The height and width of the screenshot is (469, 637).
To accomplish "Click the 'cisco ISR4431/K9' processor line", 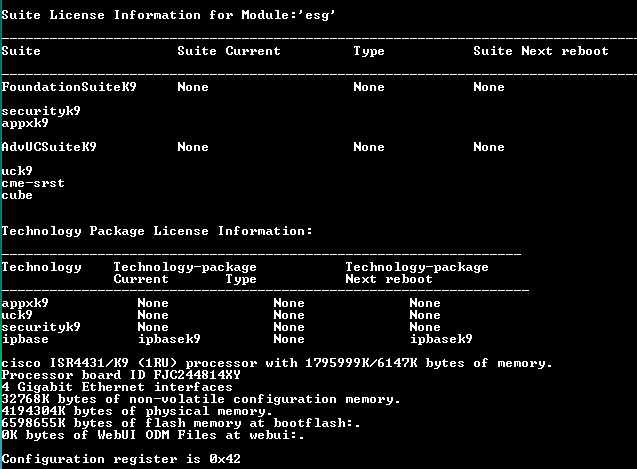I will point(277,363).
